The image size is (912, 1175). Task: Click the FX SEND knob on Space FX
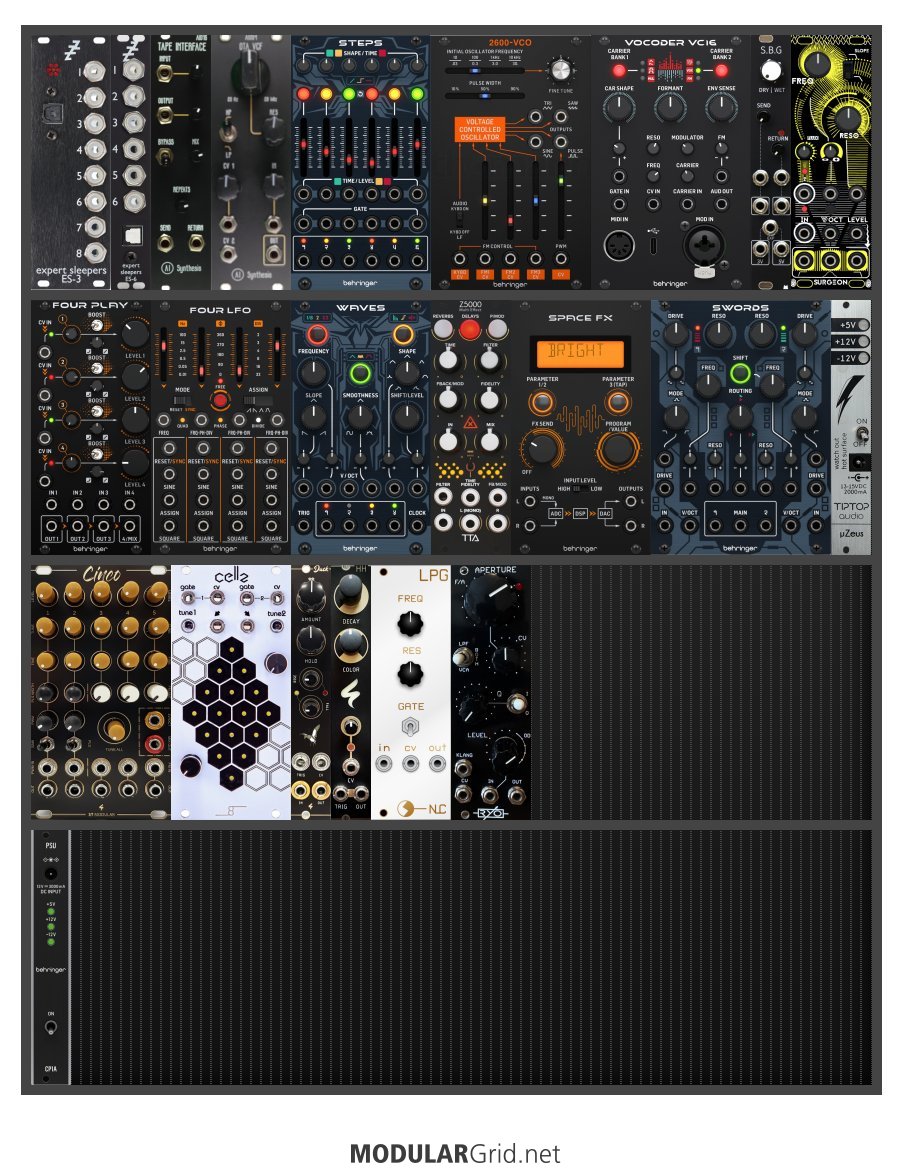click(541, 449)
